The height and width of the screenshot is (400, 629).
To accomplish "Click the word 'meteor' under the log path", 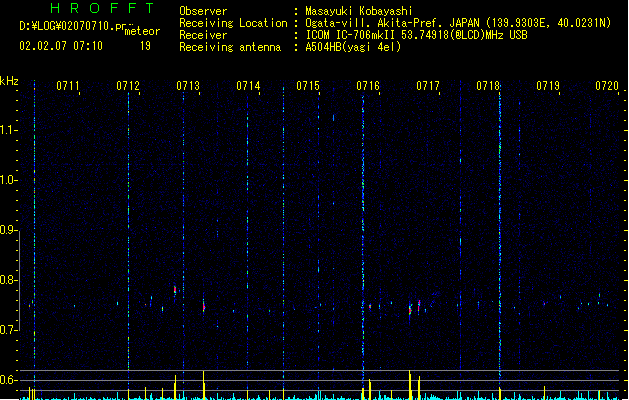I will [x=142, y=31].
